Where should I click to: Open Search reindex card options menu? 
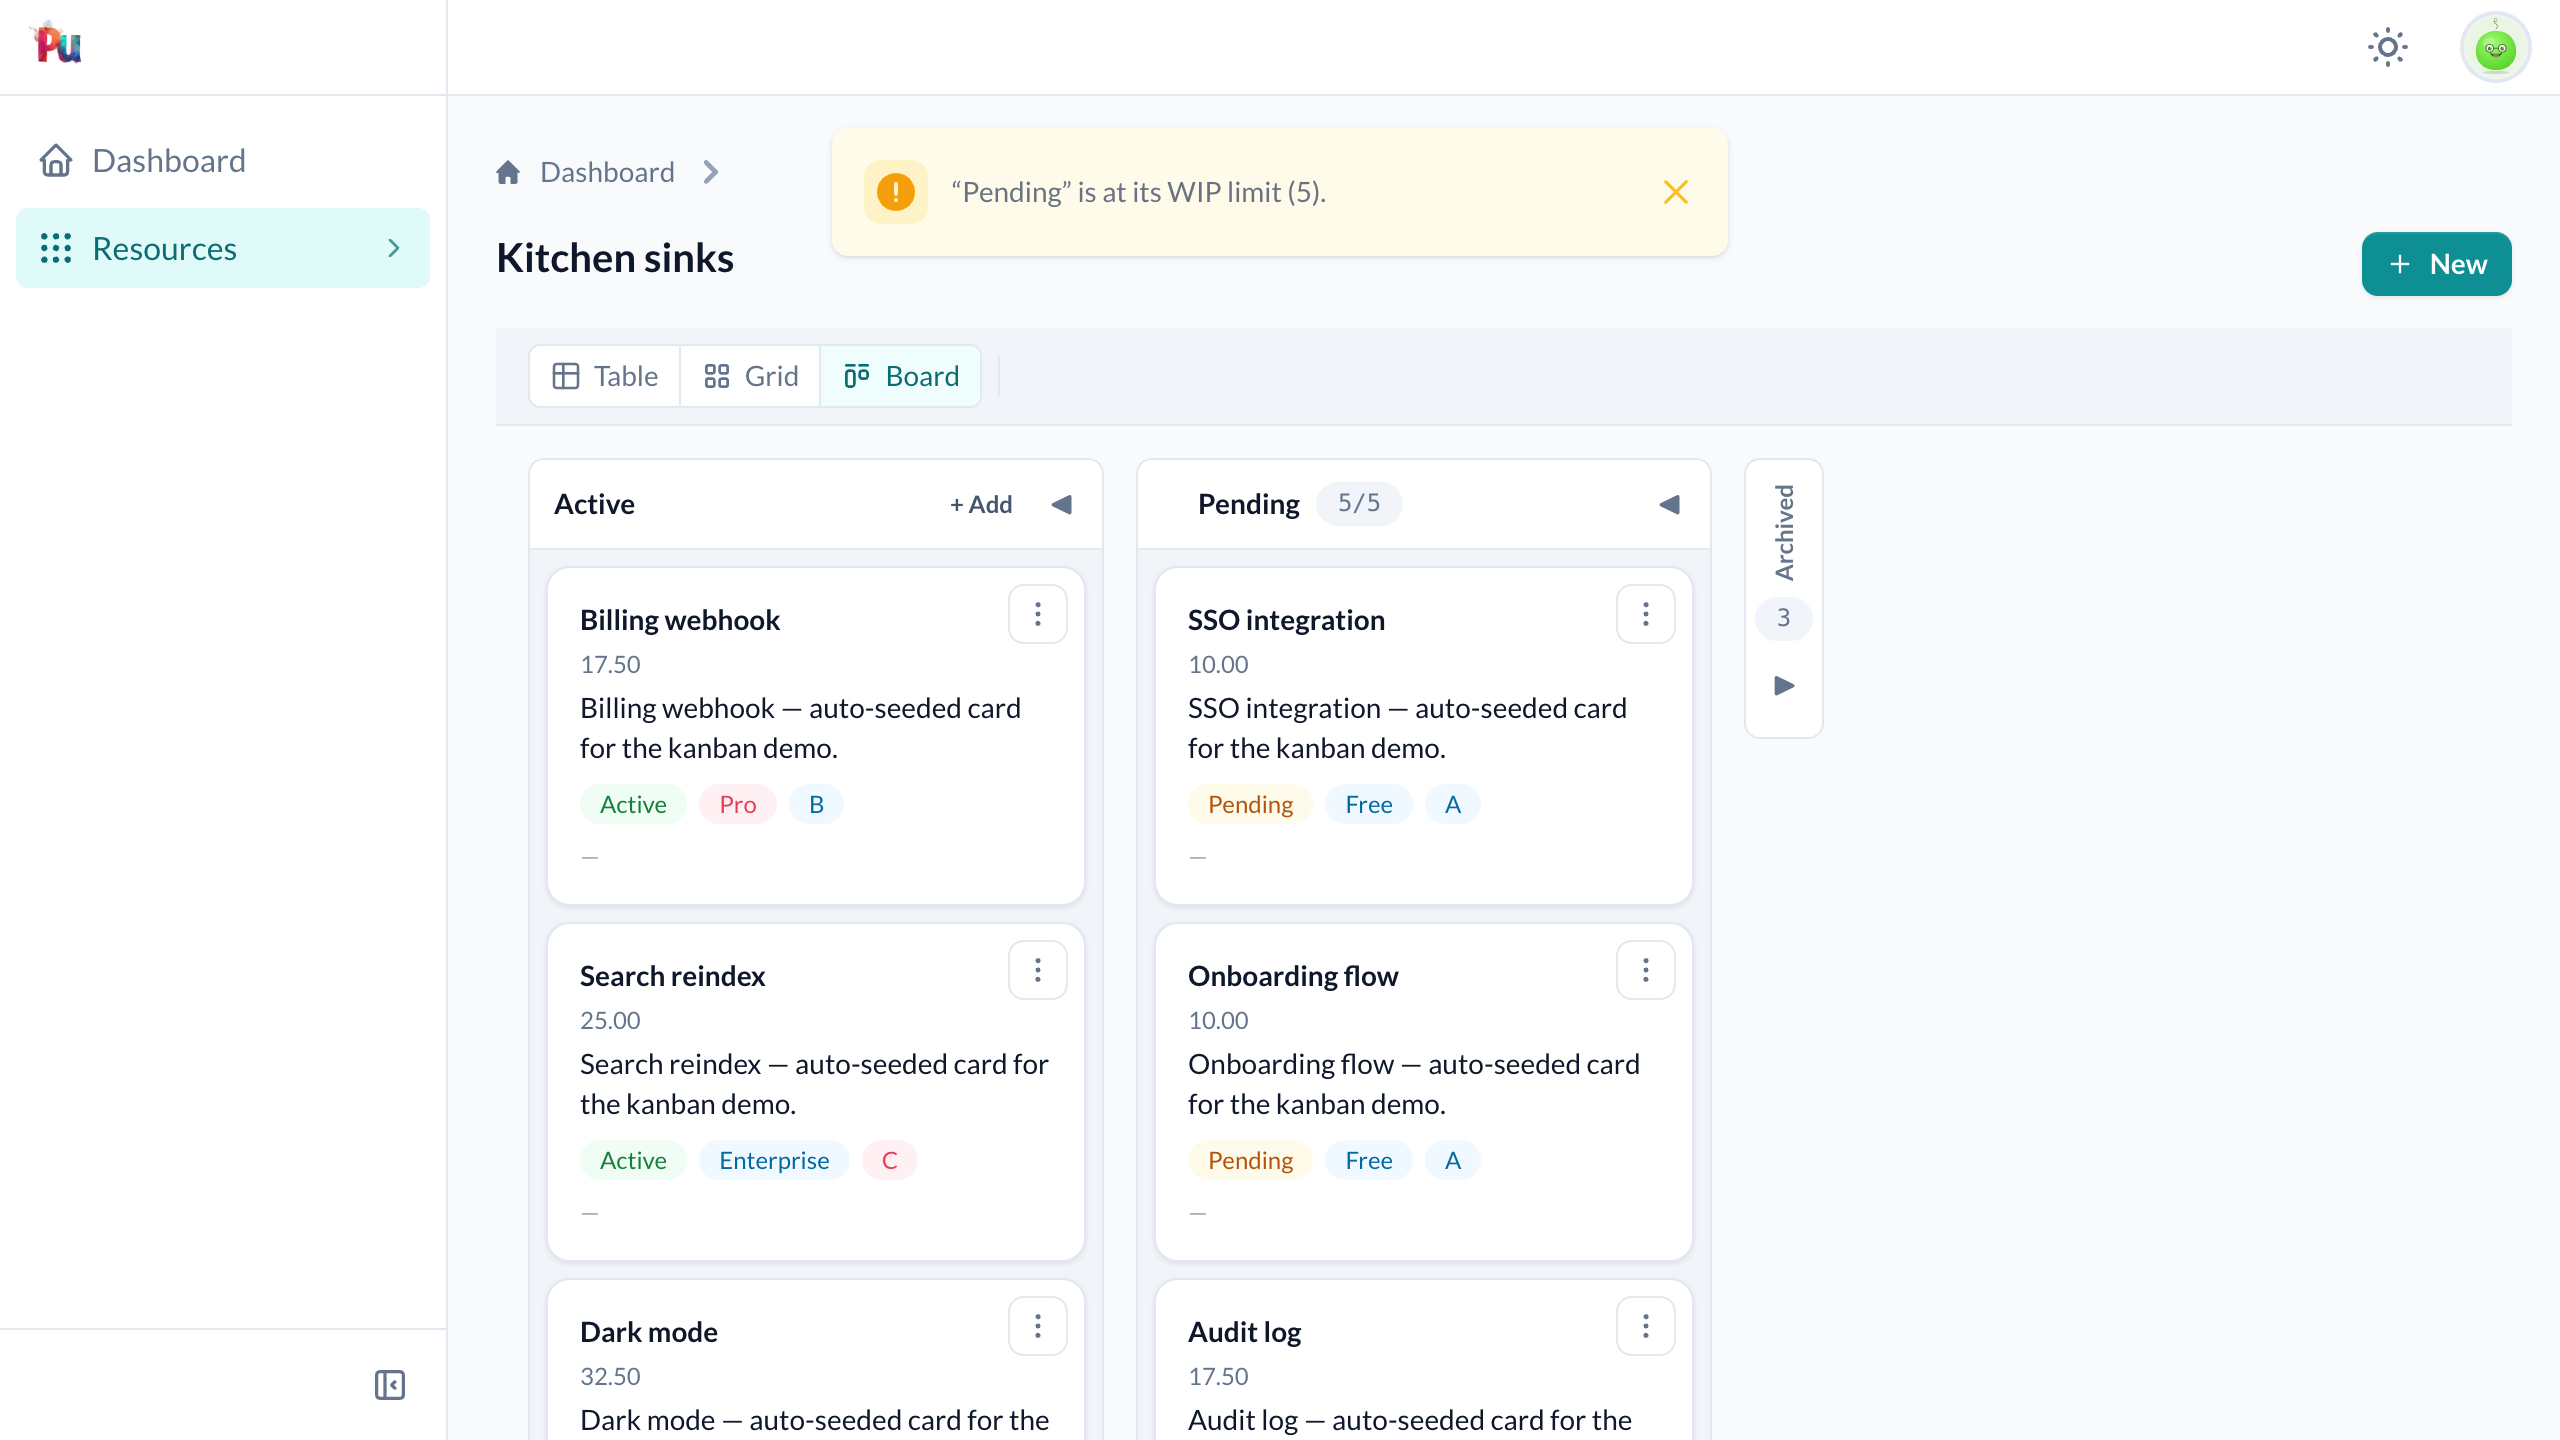(x=1038, y=970)
